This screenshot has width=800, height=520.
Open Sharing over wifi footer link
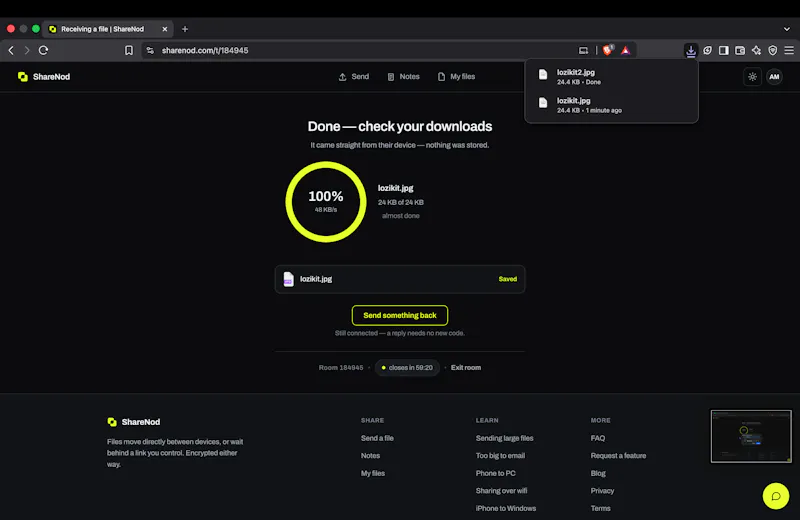(501, 490)
